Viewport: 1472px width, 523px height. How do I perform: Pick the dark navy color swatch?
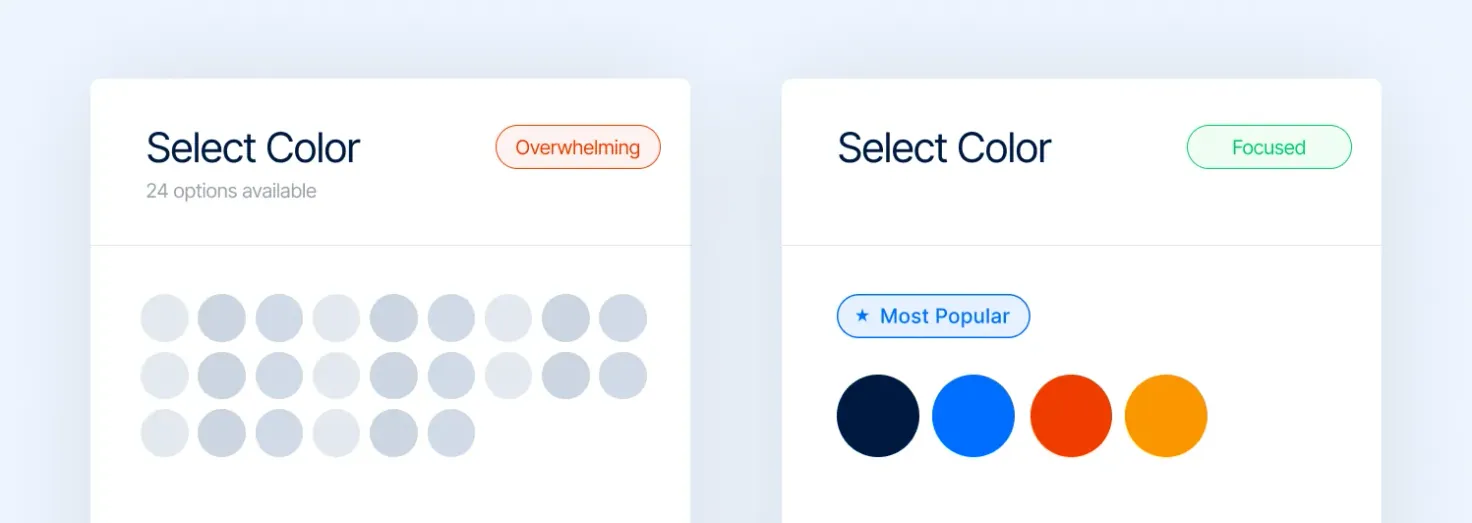point(878,416)
